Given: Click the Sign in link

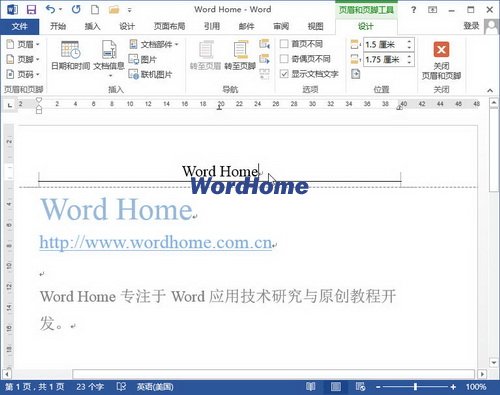Looking at the screenshot, I should point(471,26).
